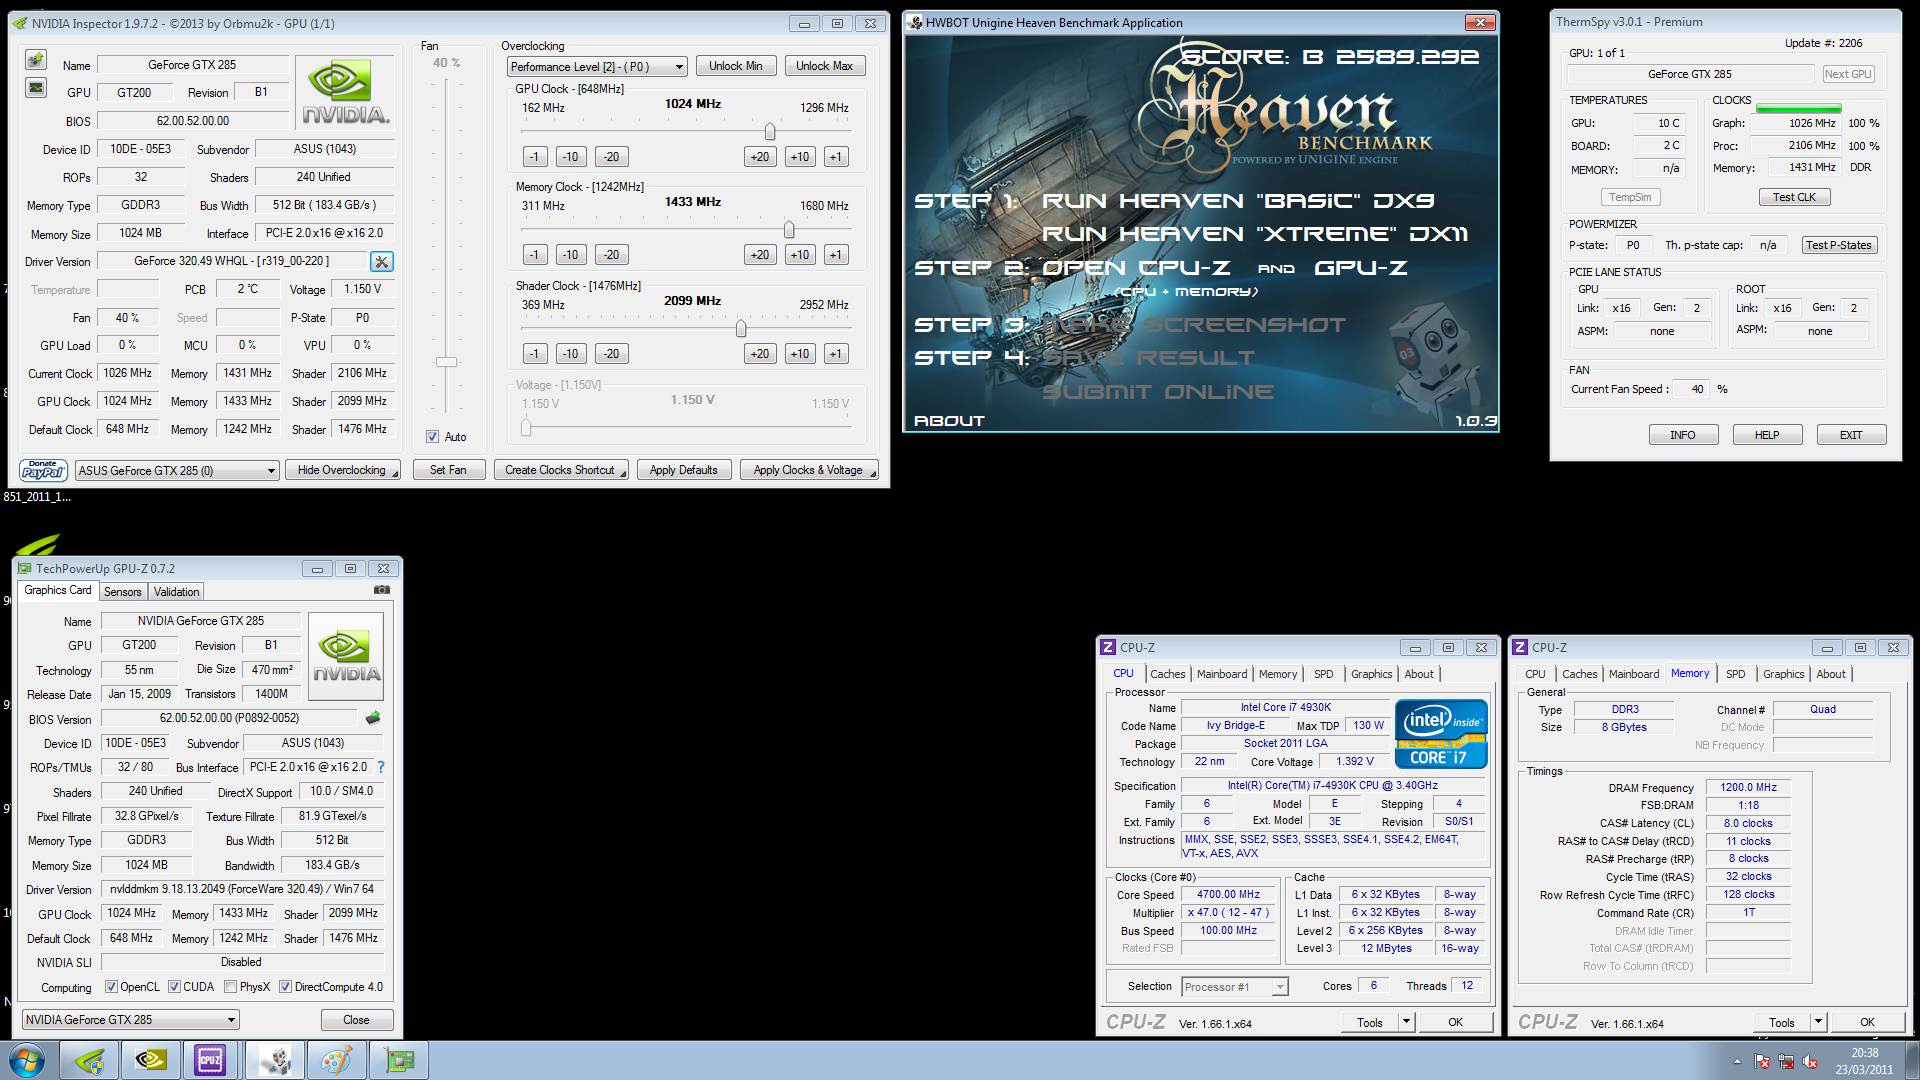
Task: Click the NVIDIA Inspector title bar icon
Action: coord(20,23)
